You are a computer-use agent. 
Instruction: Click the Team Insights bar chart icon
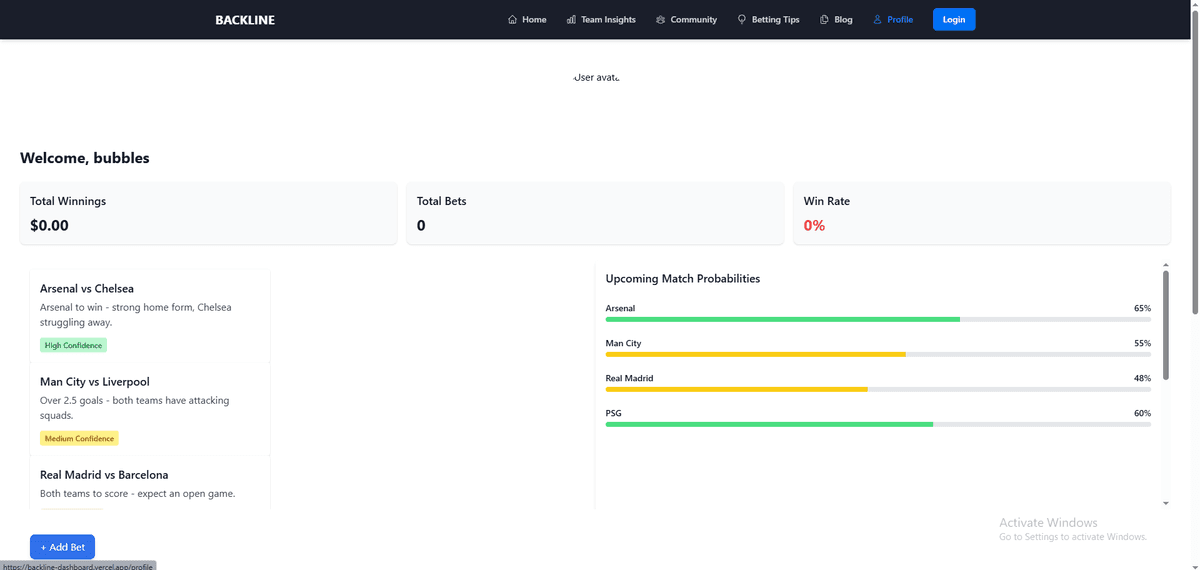pyautogui.click(x=571, y=20)
